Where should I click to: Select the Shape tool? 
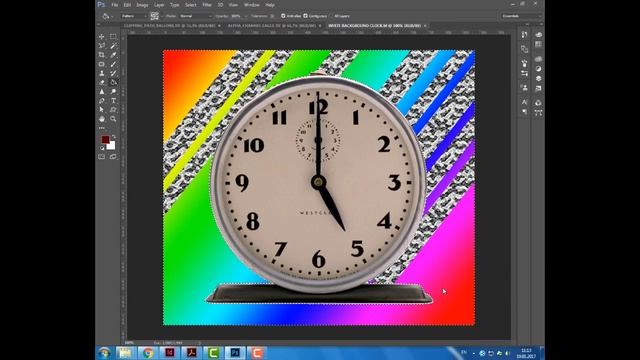pyautogui.click(x=113, y=110)
